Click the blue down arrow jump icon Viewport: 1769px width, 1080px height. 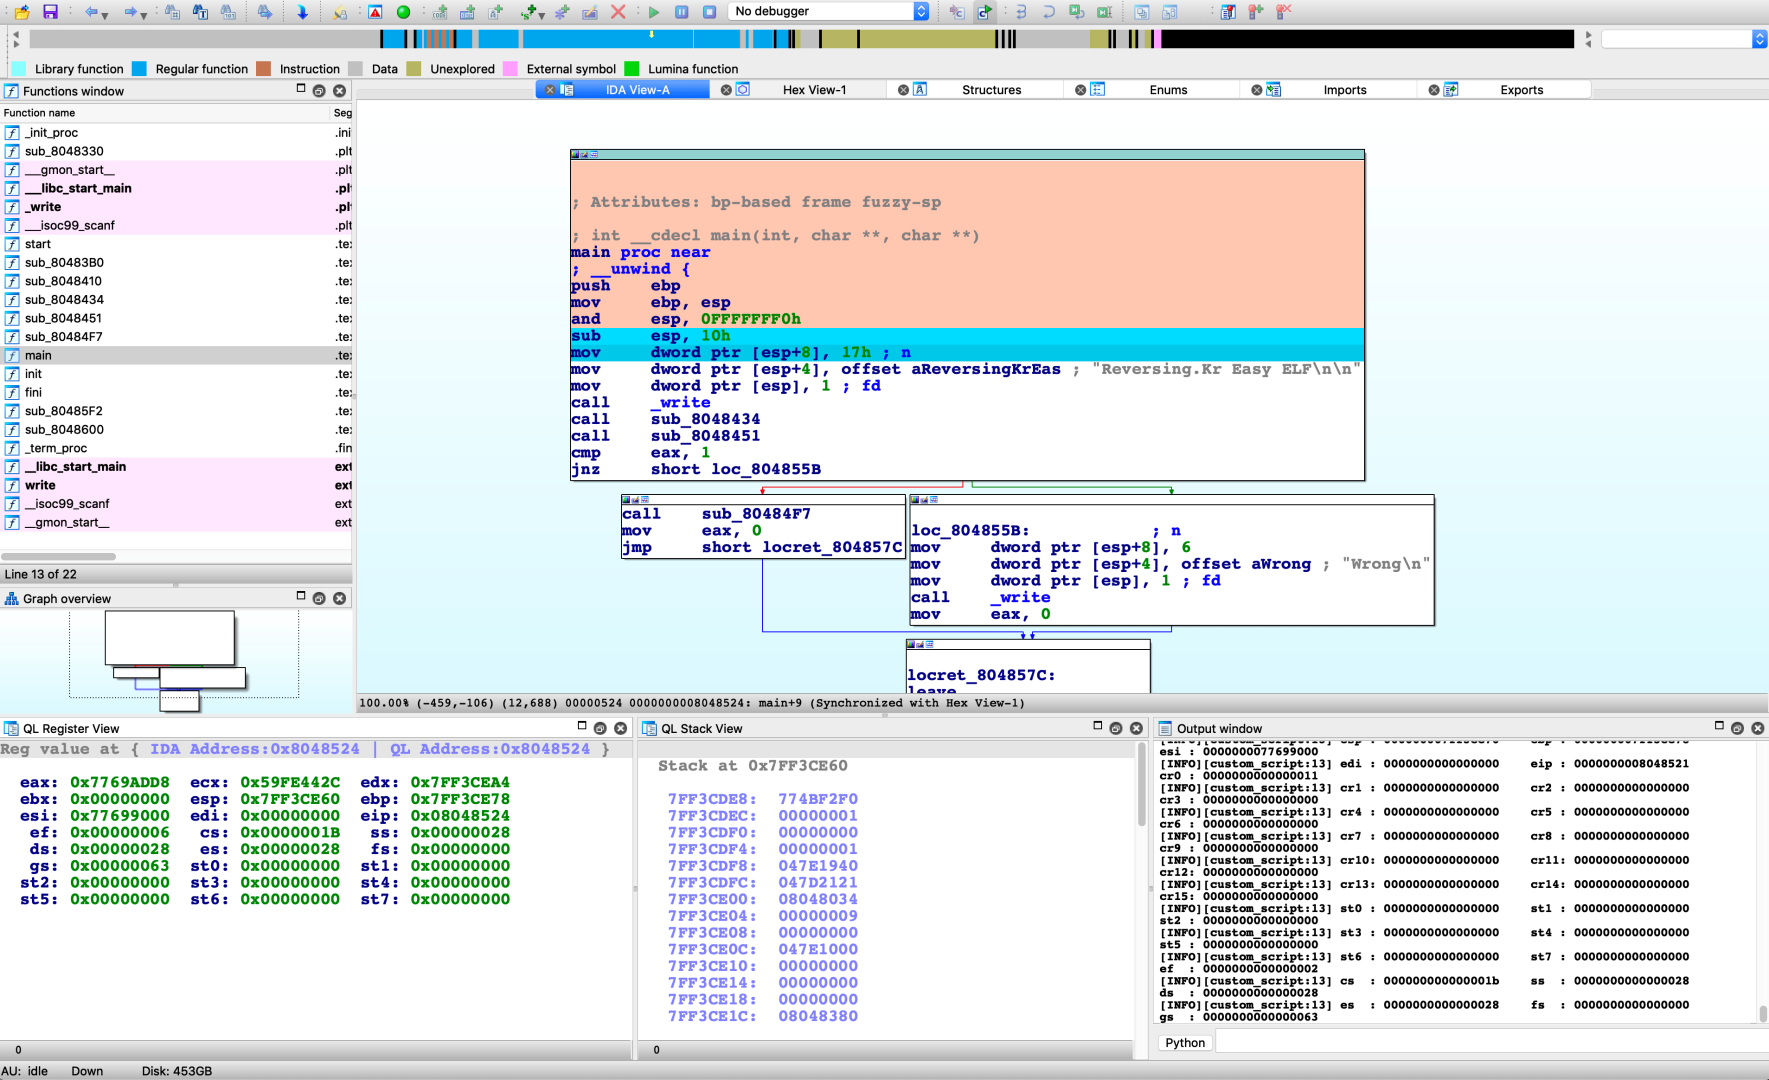pyautogui.click(x=302, y=12)
